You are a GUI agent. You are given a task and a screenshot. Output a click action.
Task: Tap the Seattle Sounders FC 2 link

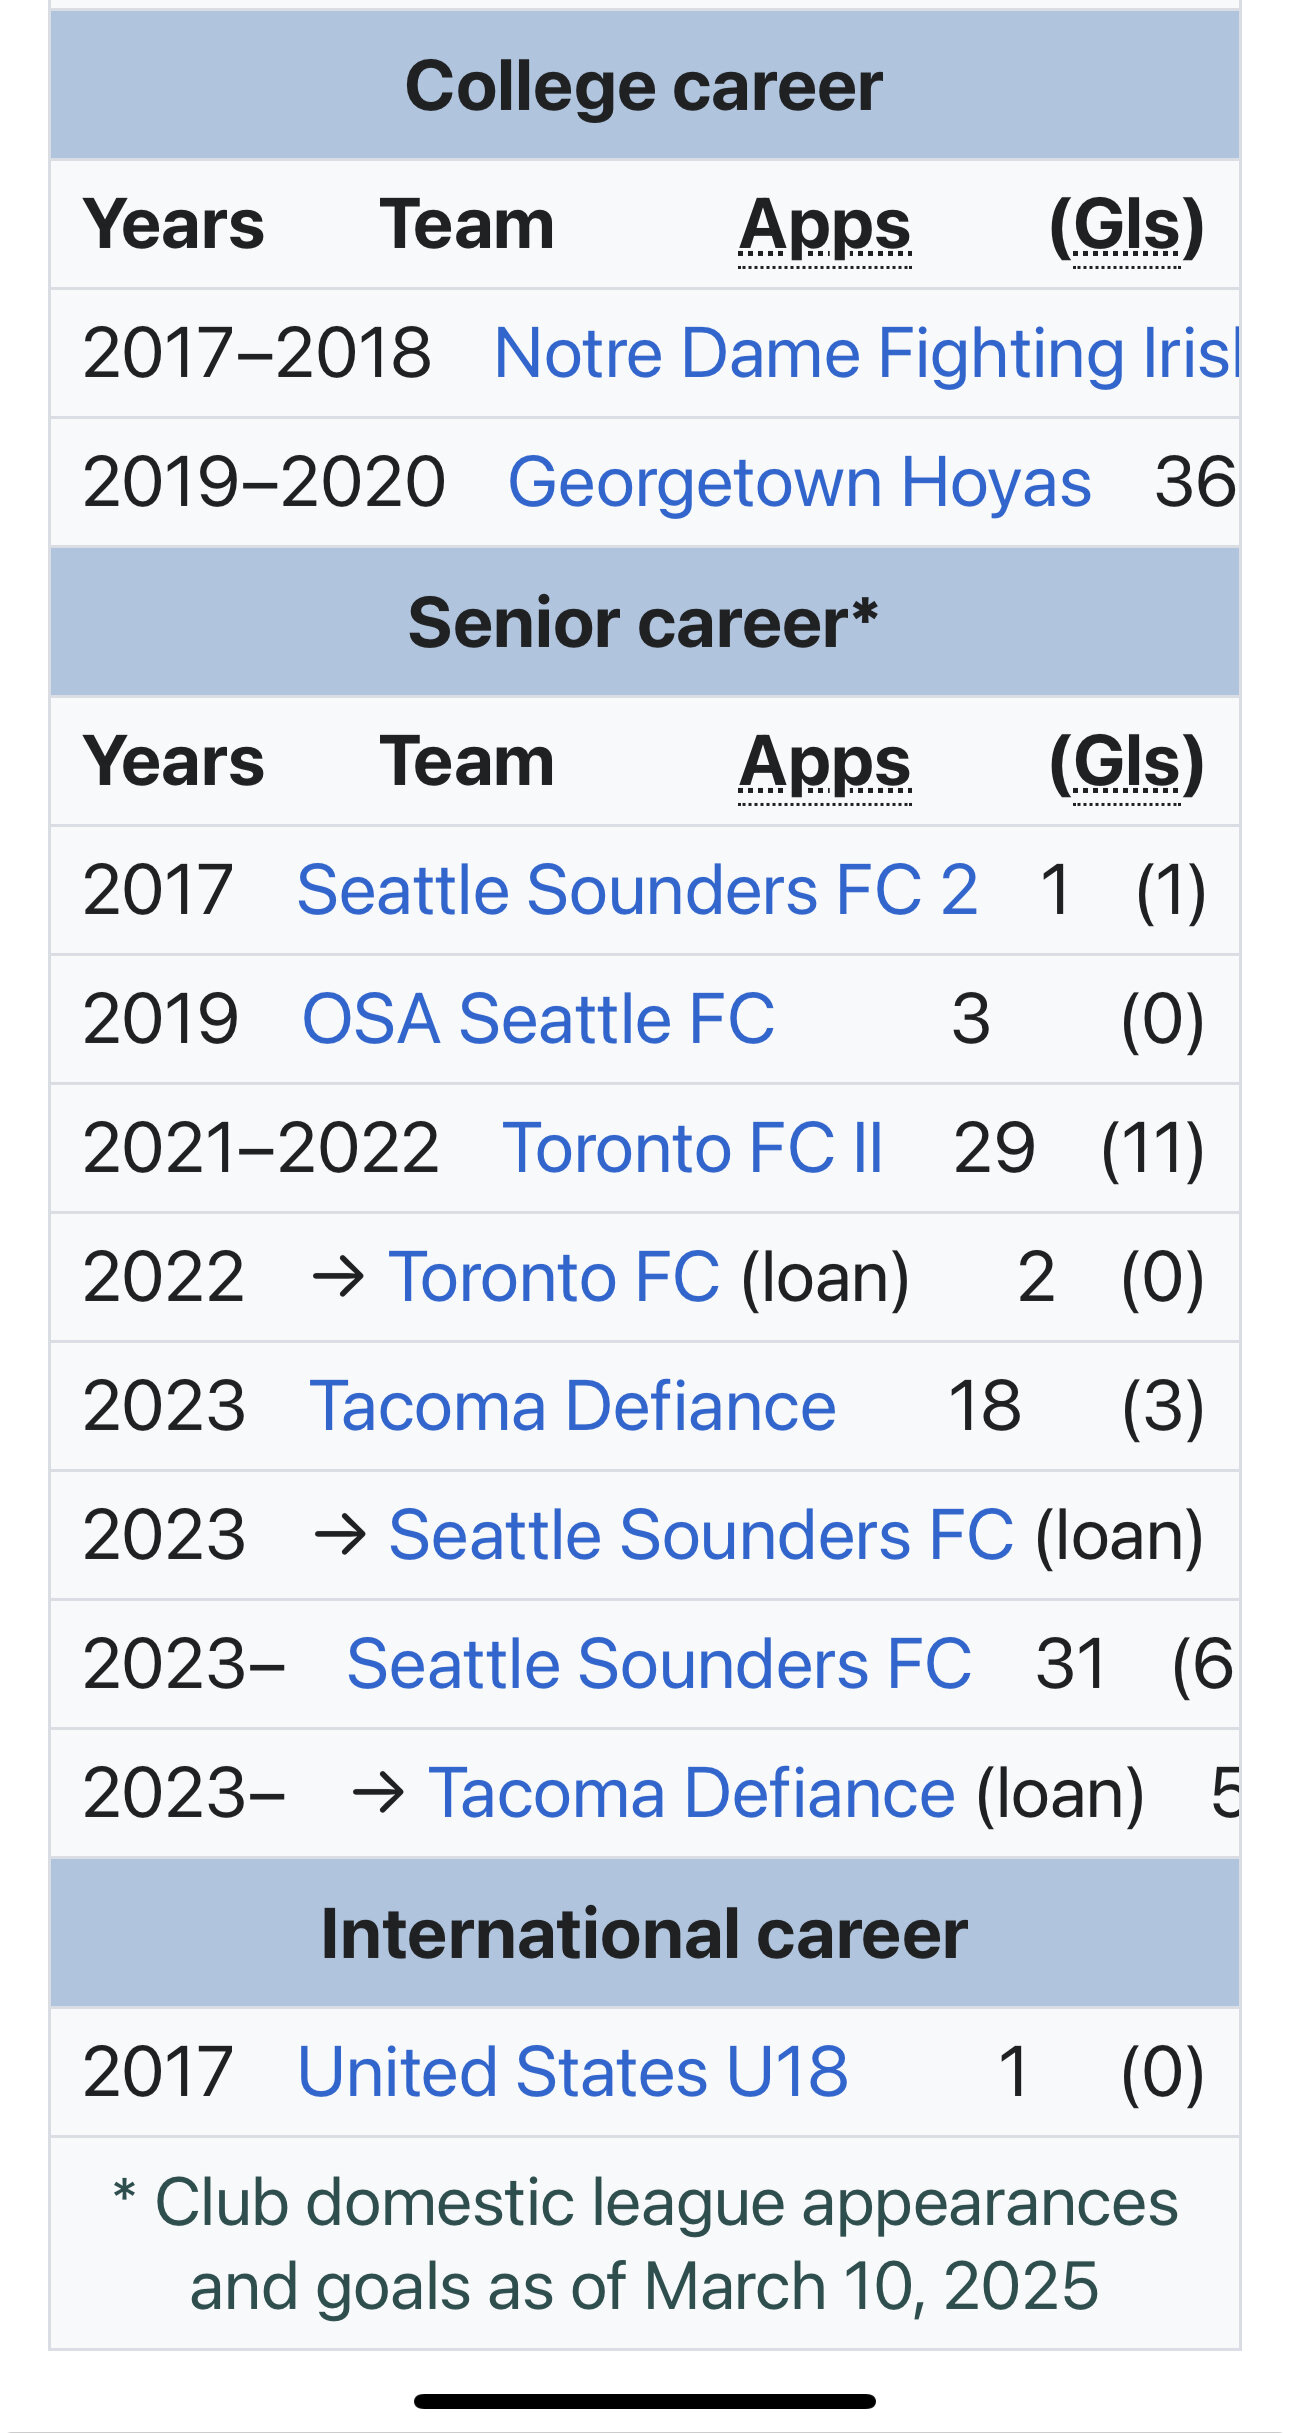click(637, 890)
